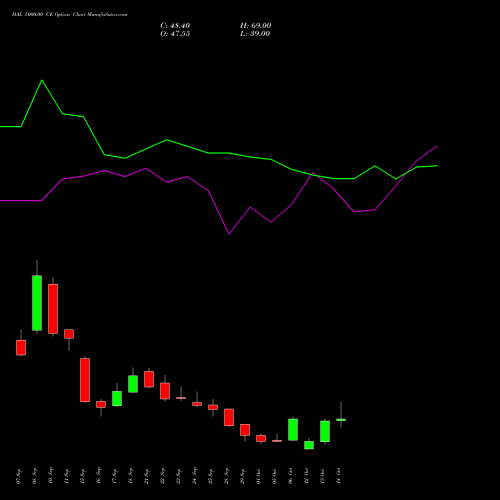
Task: Select the 29 Sep date label
Action: tap(243, 476)
